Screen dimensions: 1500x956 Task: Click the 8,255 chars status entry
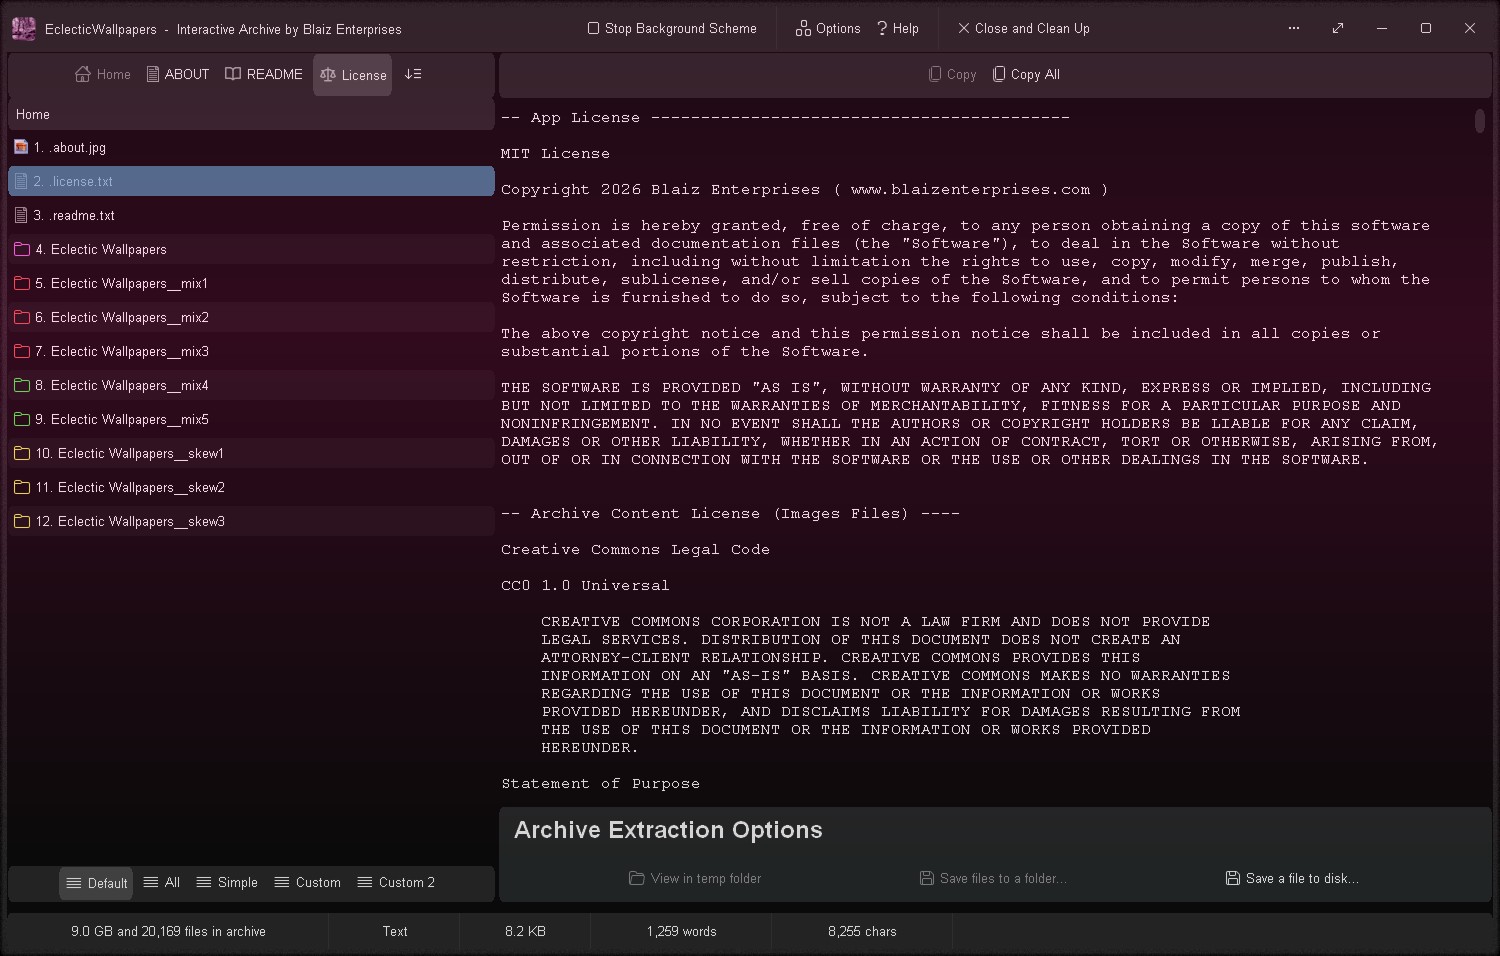(x=862, y=932)
